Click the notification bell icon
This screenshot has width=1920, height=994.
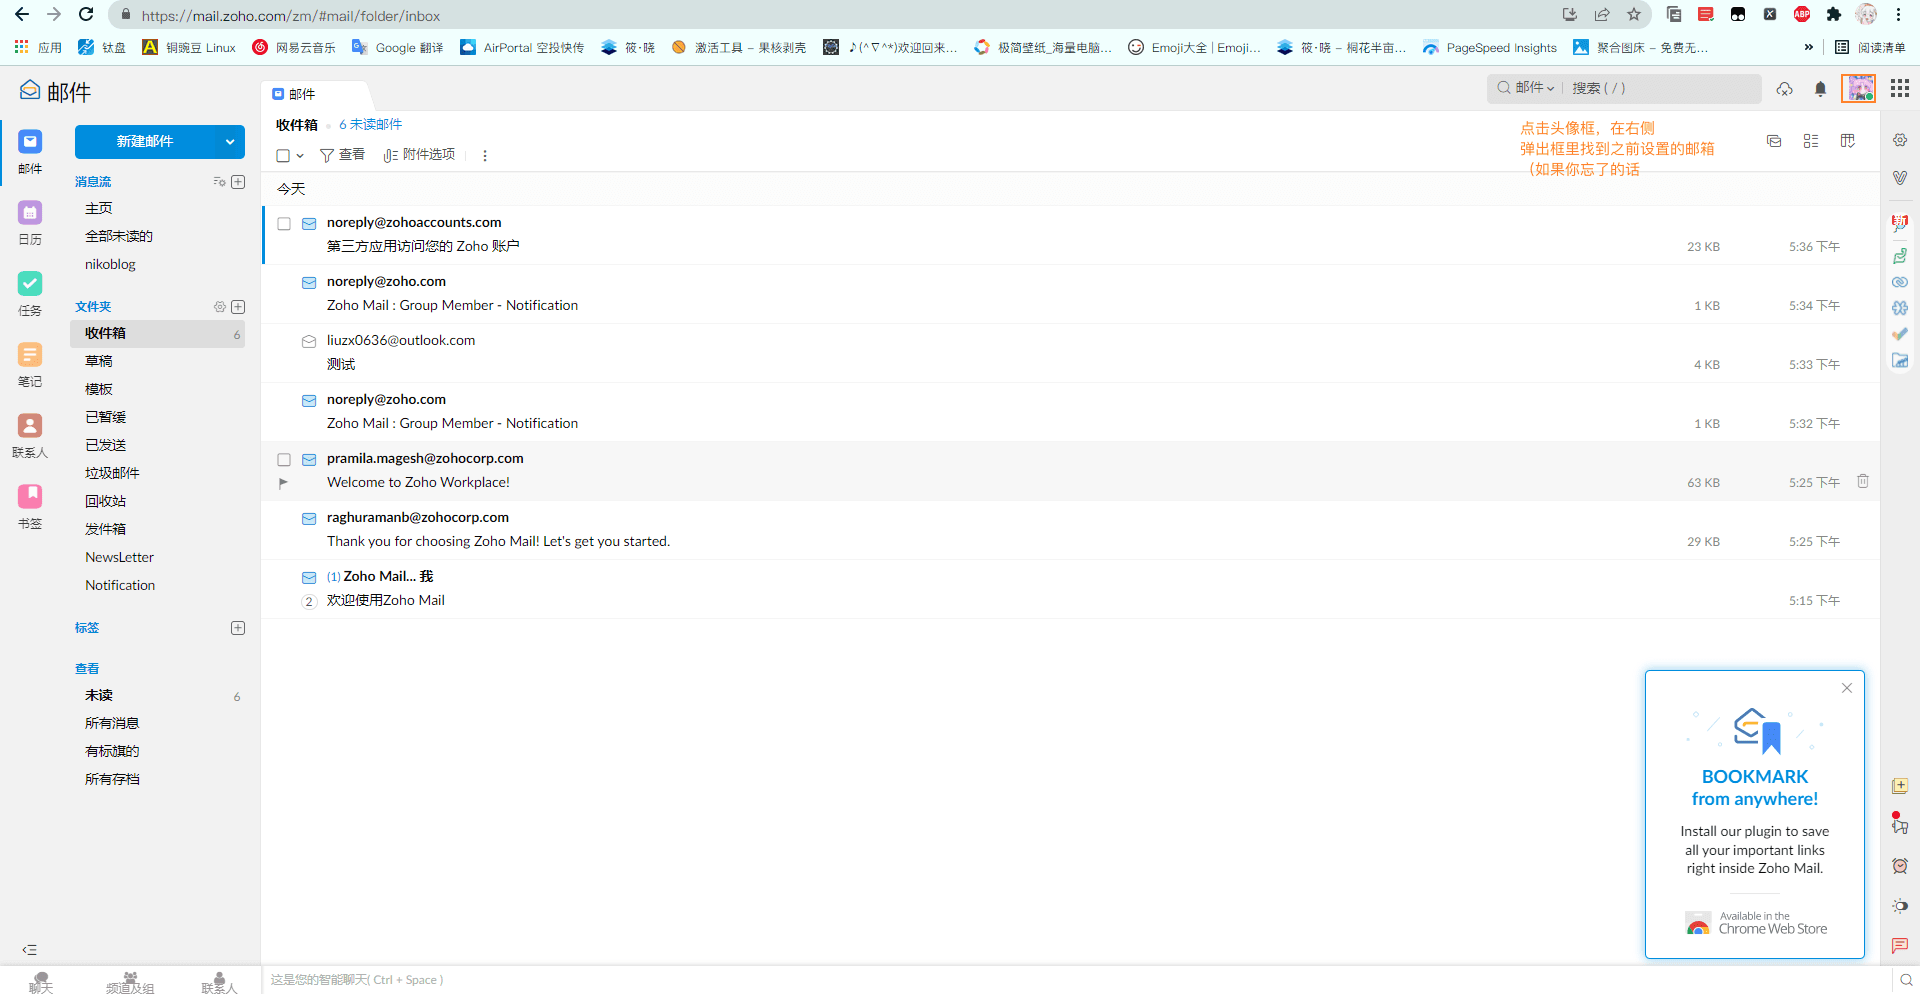coord(1820,89)
